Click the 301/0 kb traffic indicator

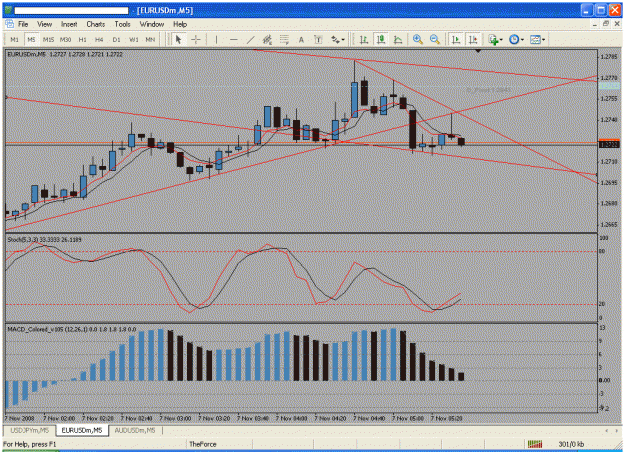(571, 444)
